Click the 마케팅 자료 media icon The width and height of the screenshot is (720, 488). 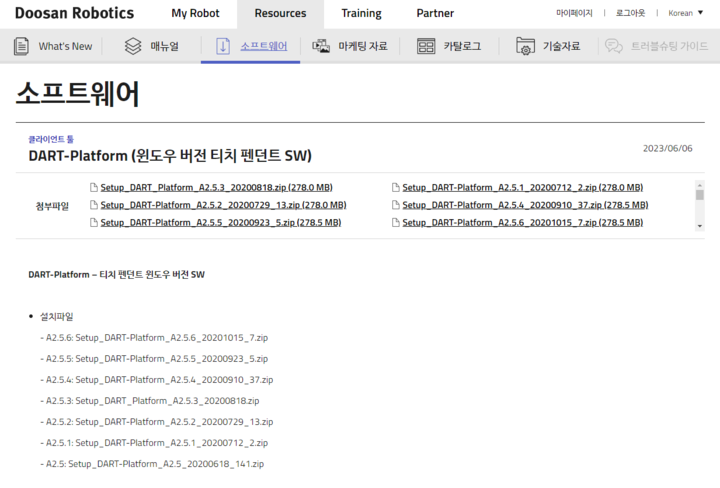pos(321,46)
